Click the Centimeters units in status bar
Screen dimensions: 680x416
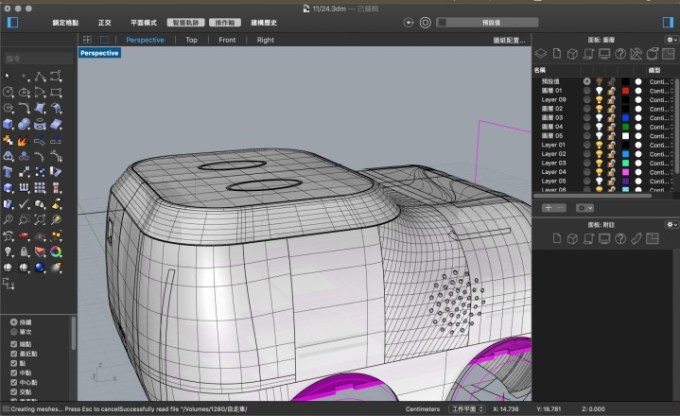(422, 409)
